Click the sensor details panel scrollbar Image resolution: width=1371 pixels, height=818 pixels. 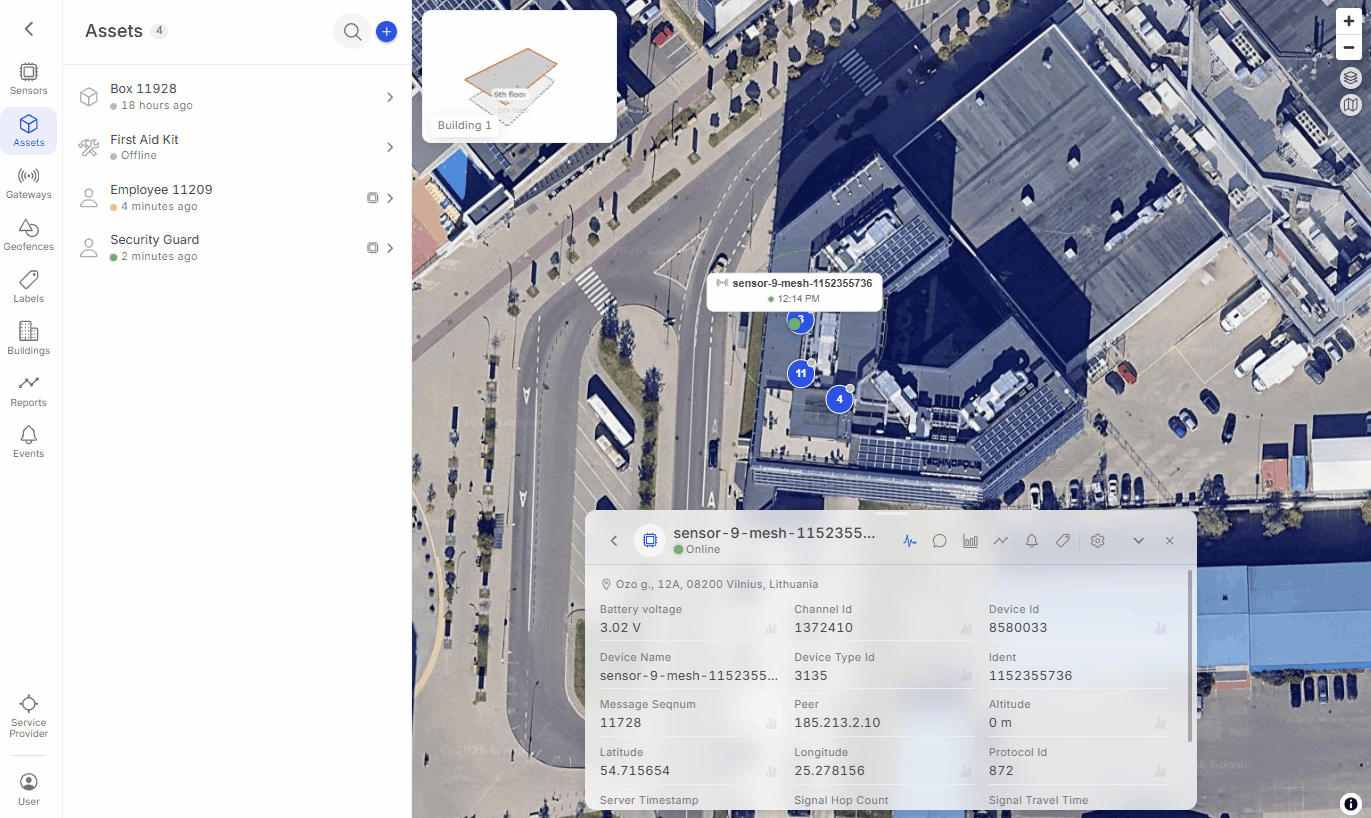tap(1189, 656)
